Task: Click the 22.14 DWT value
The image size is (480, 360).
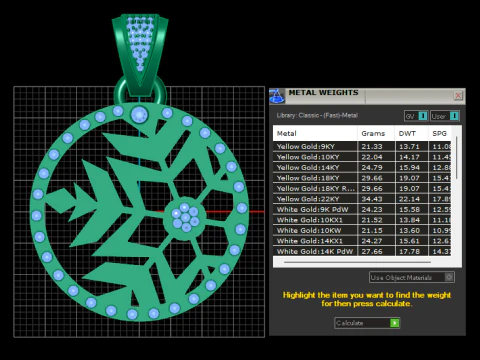Action: [x=409, y=199]
